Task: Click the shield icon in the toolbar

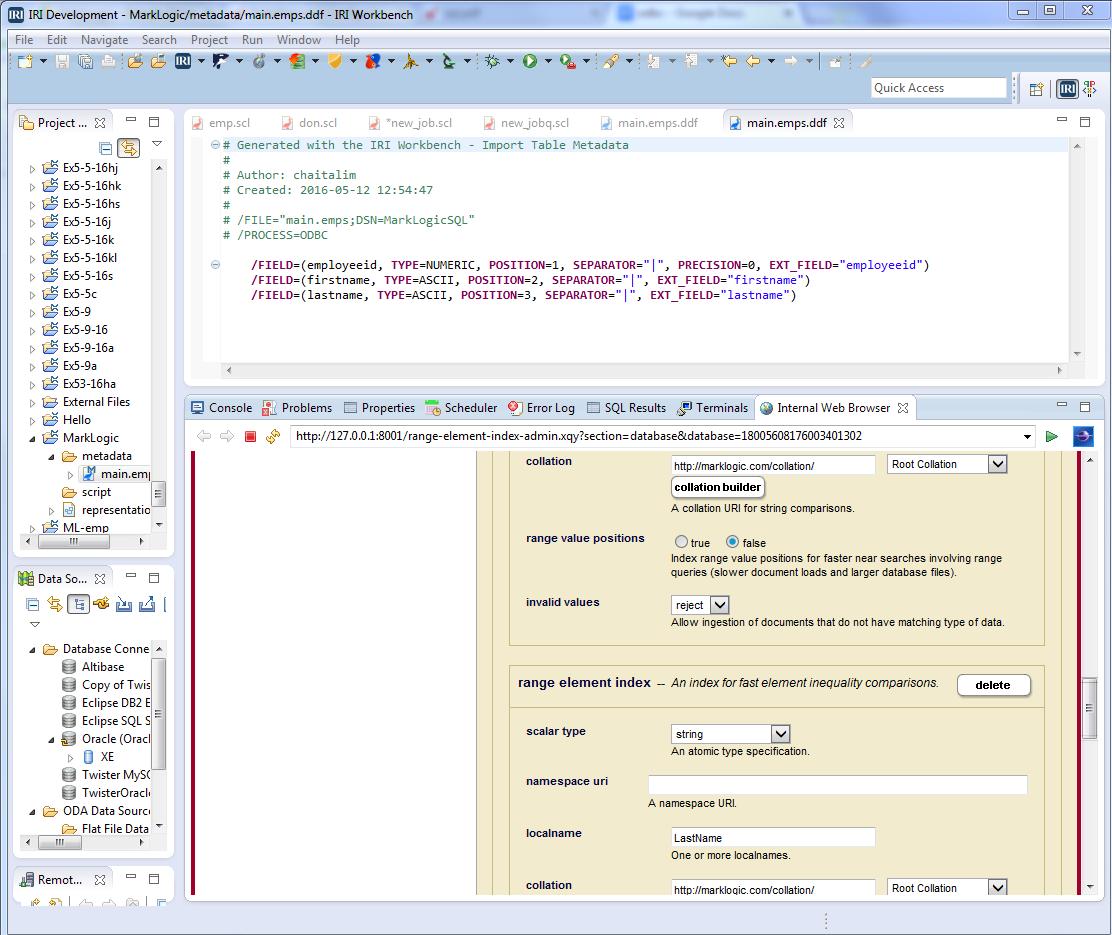Action: 335,62
